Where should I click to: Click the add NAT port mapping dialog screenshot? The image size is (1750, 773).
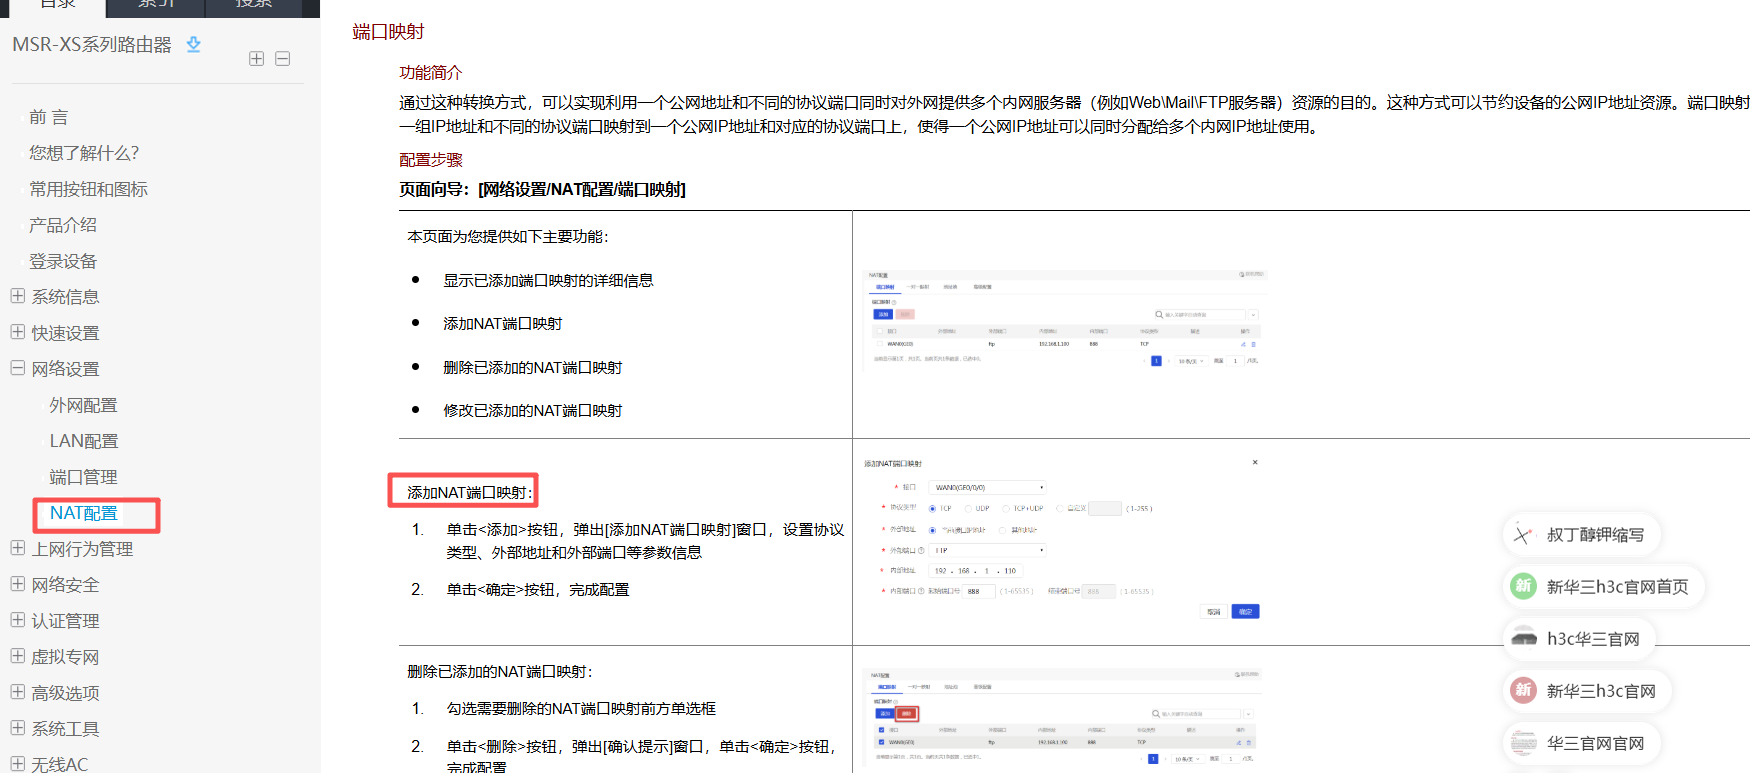[1062, 540]
